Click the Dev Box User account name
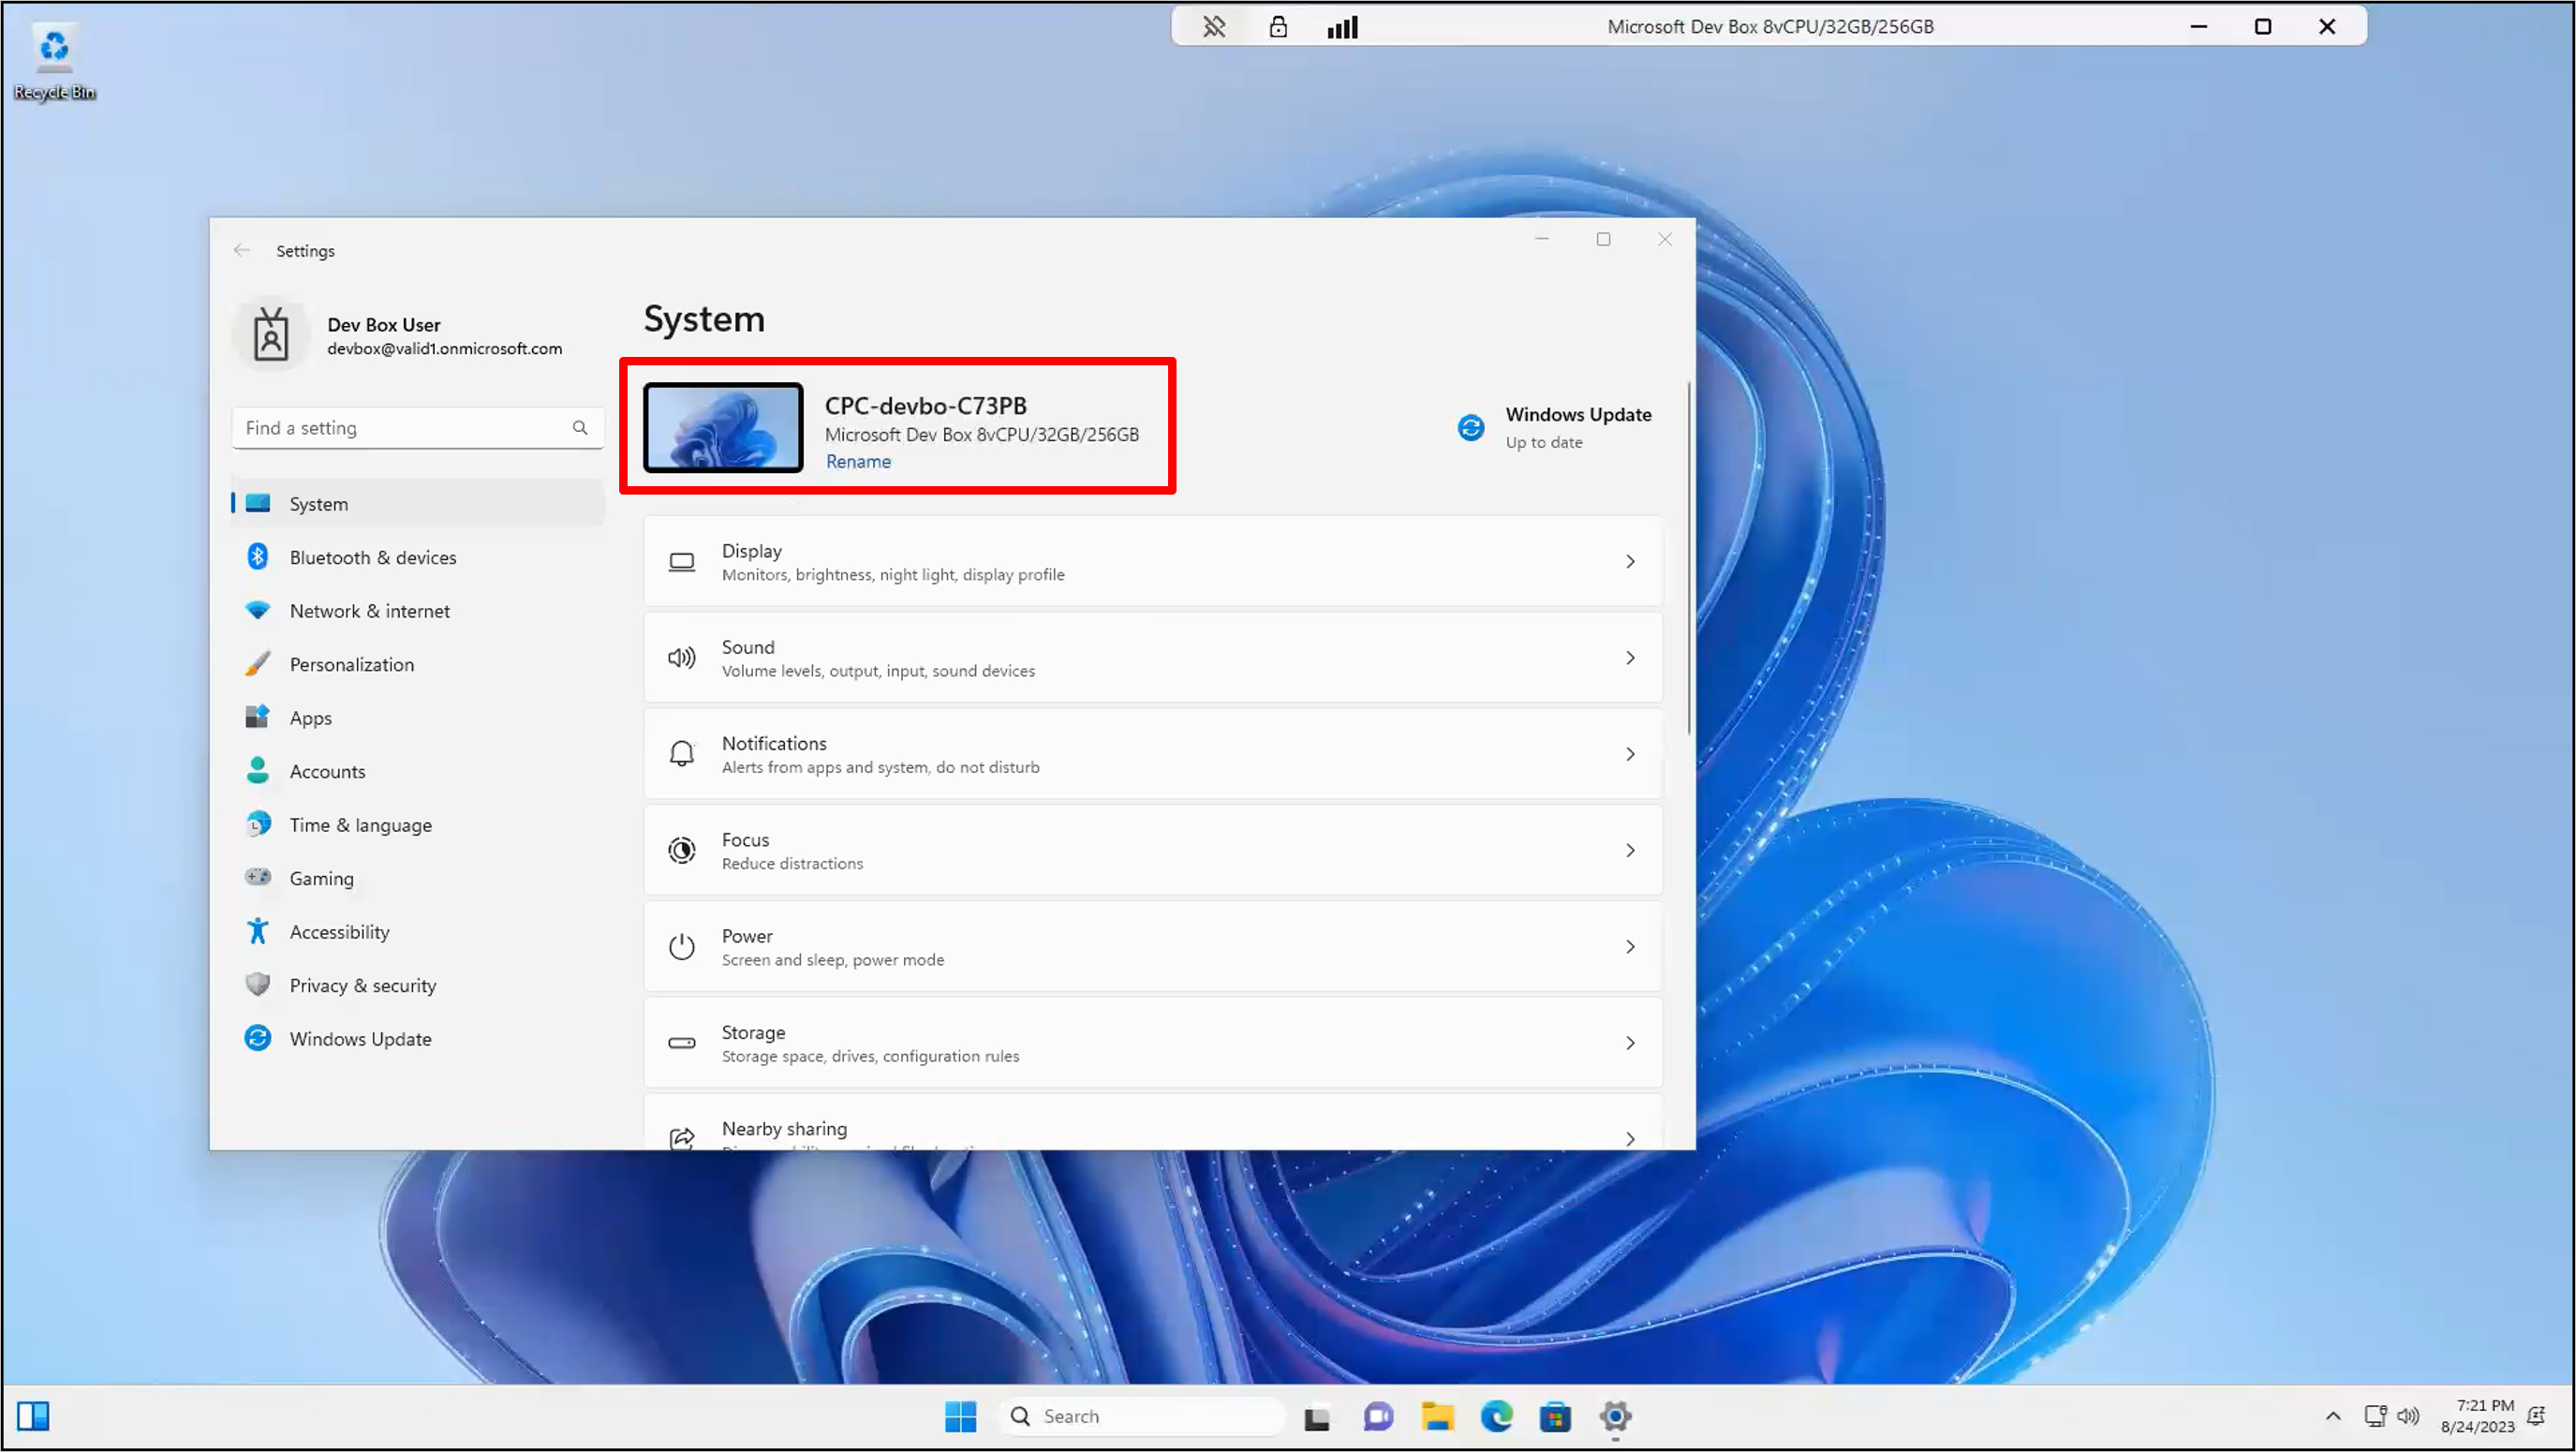The image size is (2576, 1452). (x=384, y=324)
